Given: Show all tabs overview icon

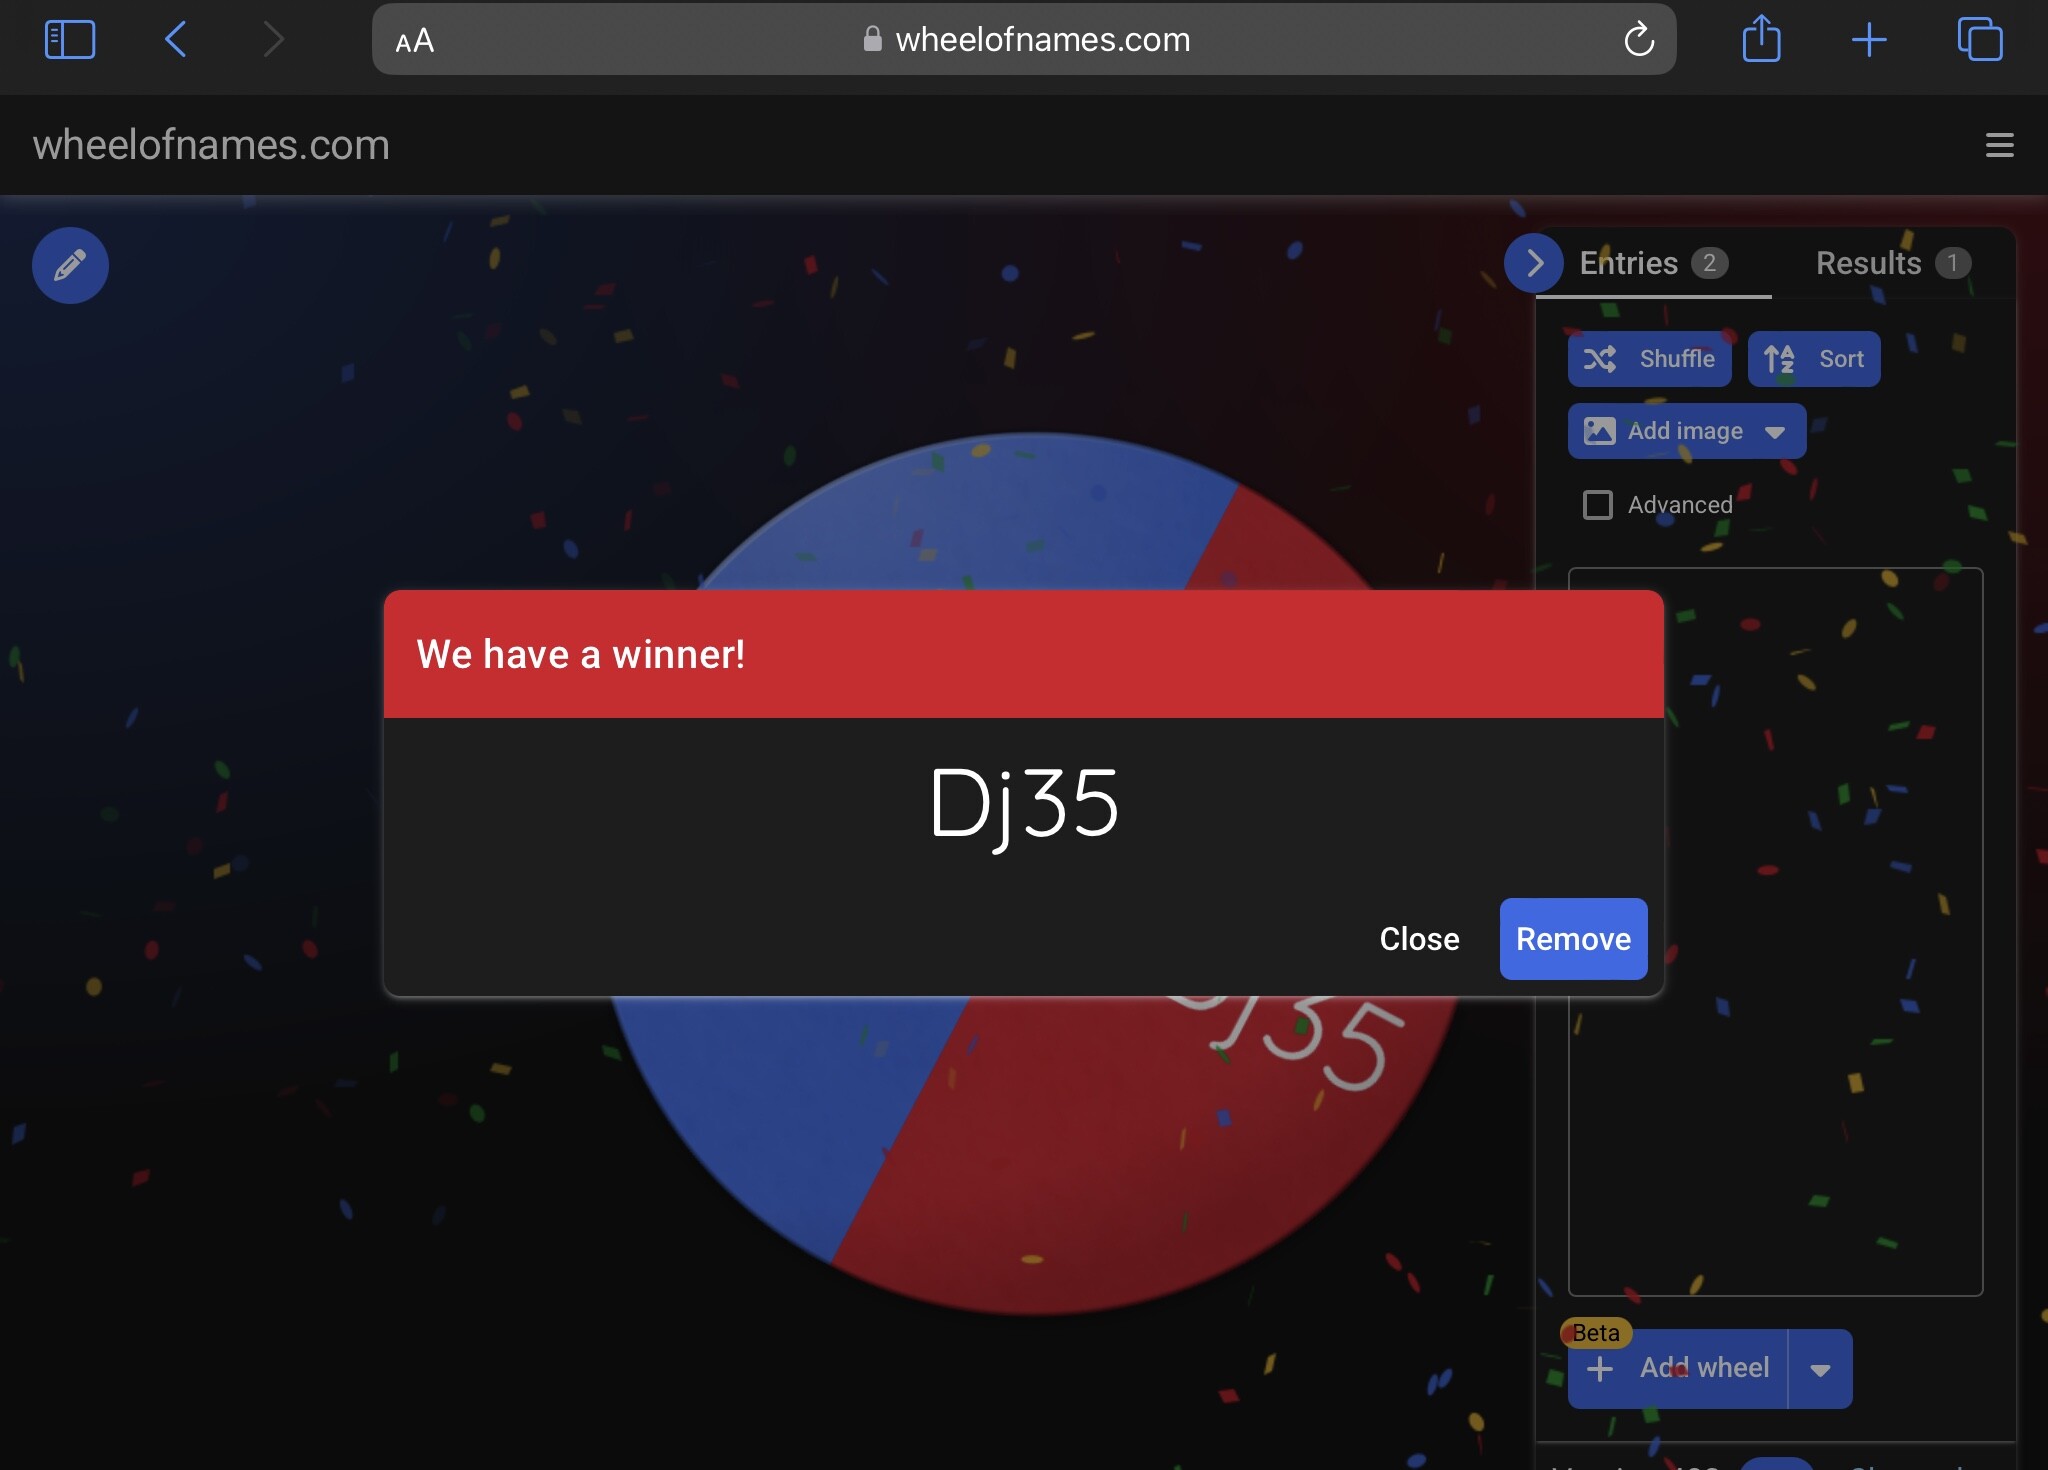Looking at the screenshot, I should (x=1979, y=40).
